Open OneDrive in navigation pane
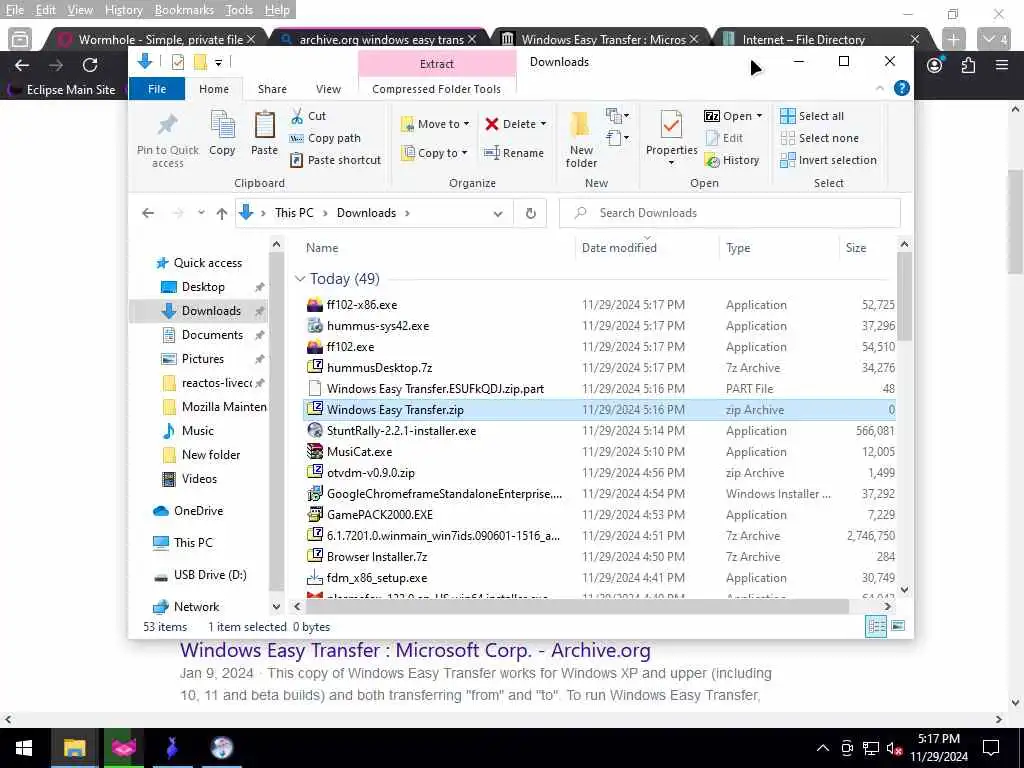Image resolution: width=1024 pixels, height=768 pixels. [x=198, y=511]
